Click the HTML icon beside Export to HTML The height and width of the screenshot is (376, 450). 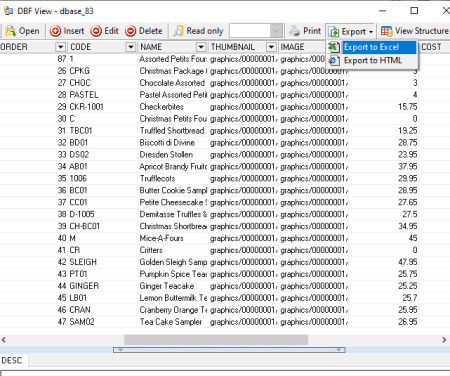333,60
